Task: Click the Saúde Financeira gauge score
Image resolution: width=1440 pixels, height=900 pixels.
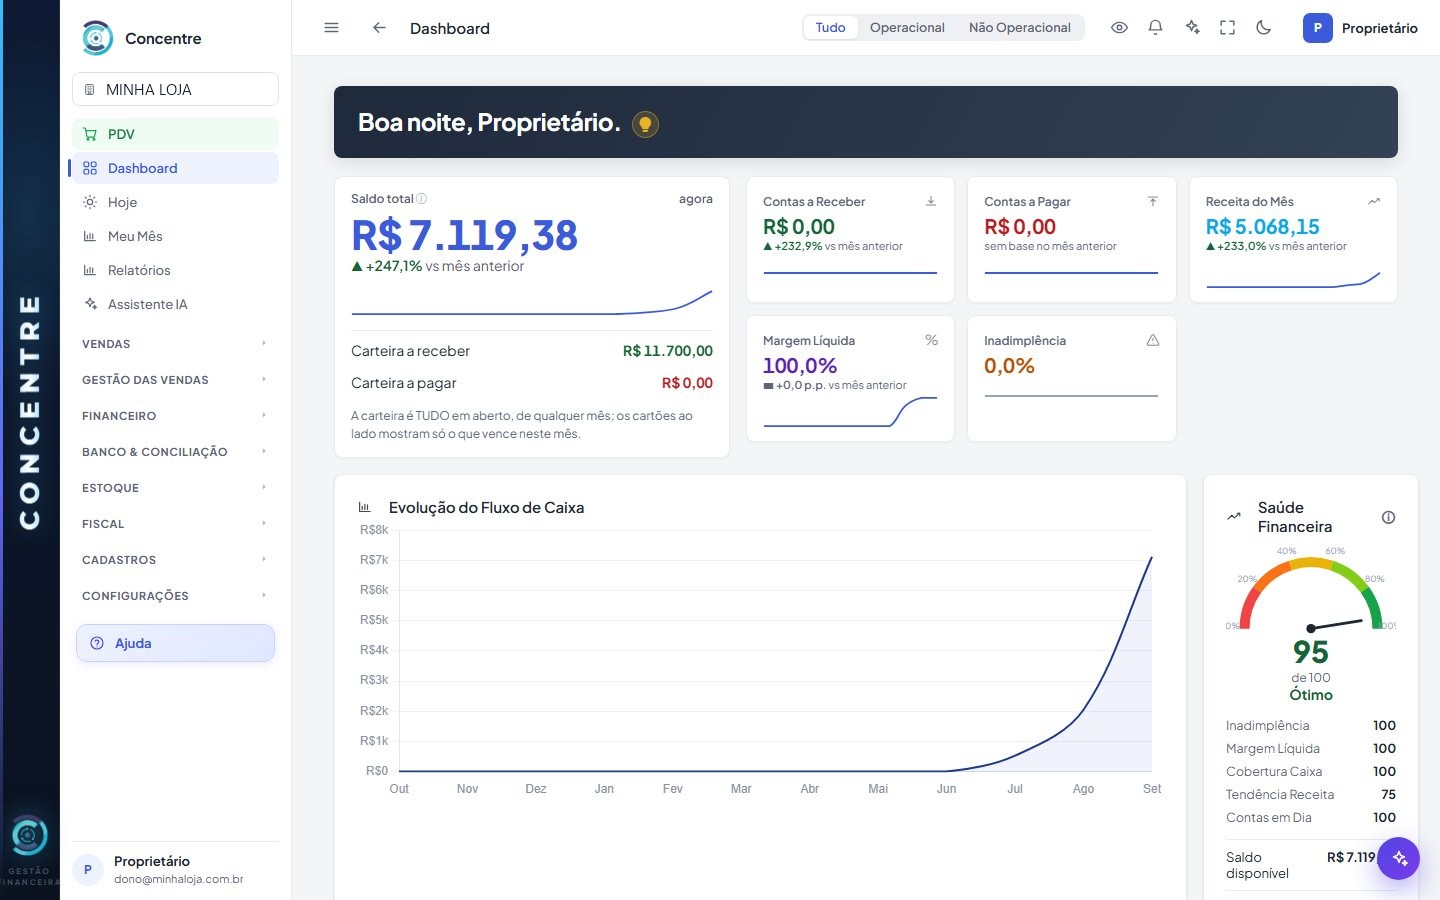Action: tap(1311, 652)
